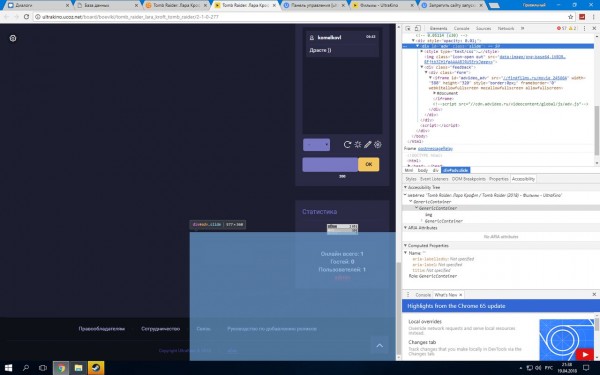This screenshot has height=375, width=600.
Task: Open the chat dropdown selector
Action: tap(316, 145)
